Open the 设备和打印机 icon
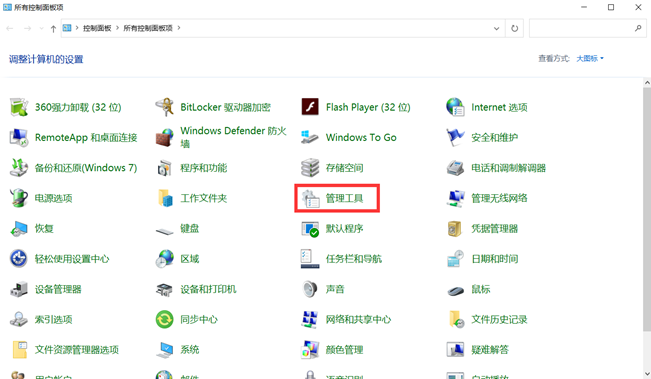Viewport: 651px width, 379px height. [x=164, y=289]
